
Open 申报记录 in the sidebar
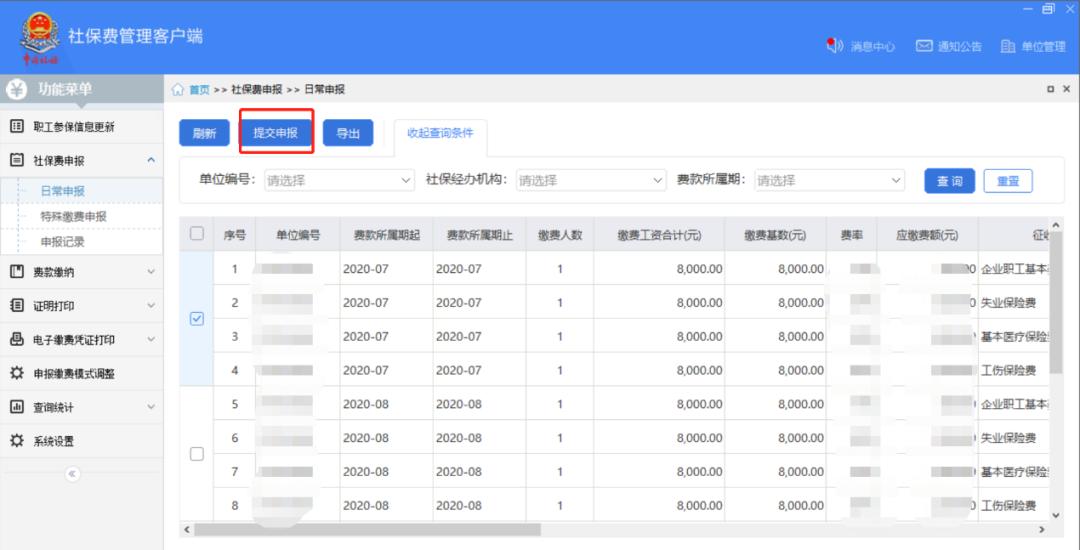(x=62, y=241)
